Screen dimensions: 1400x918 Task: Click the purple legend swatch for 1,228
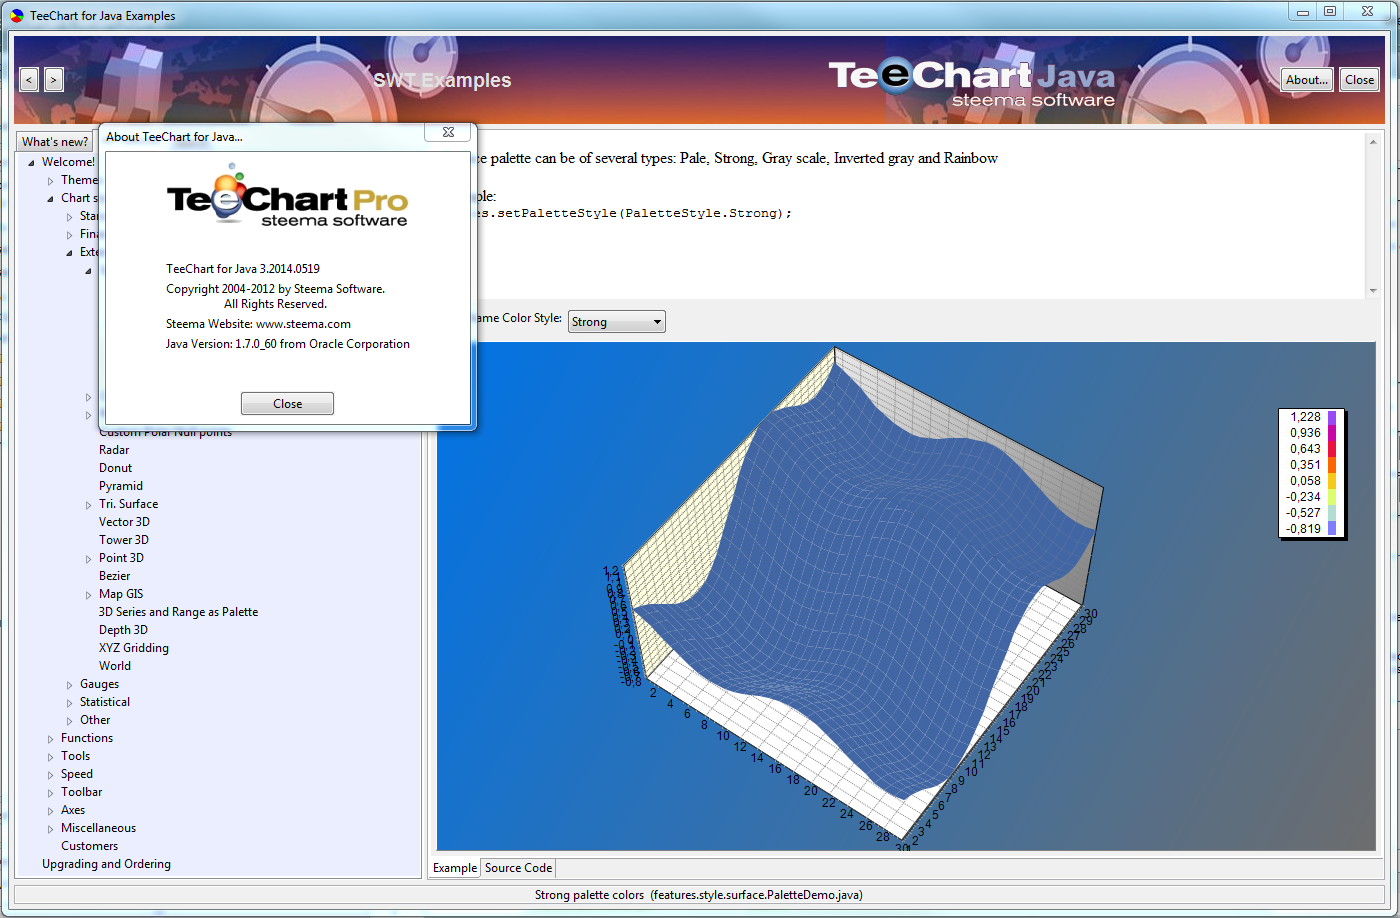point(1332,417)
